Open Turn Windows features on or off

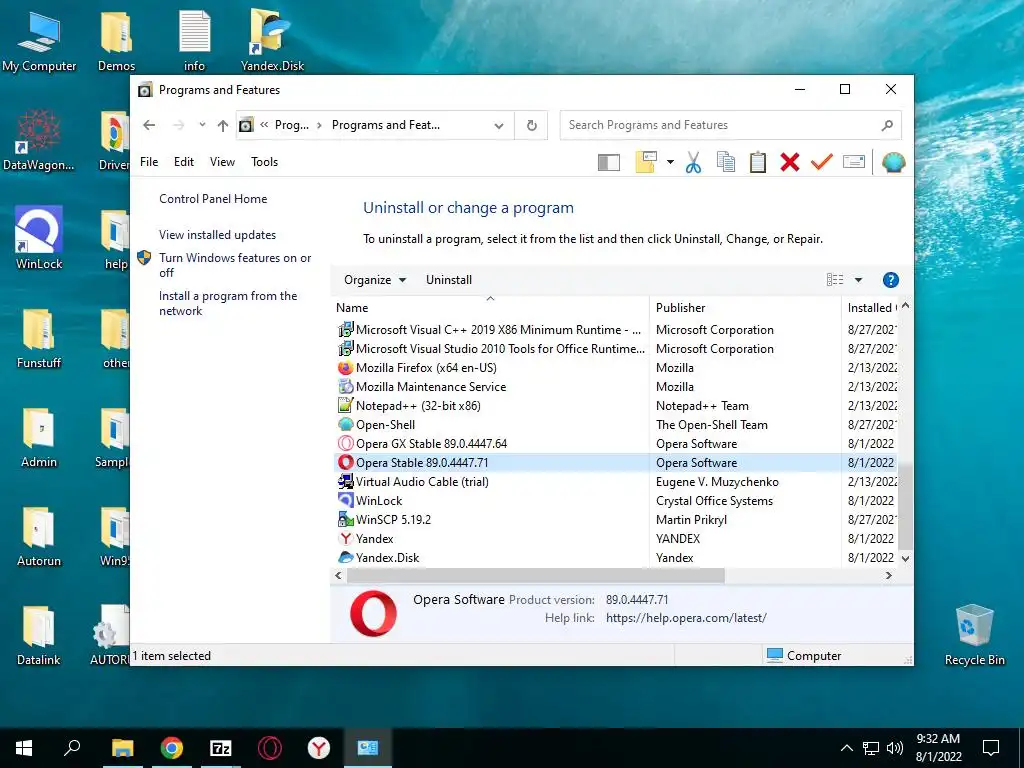(x=235, y=265)
